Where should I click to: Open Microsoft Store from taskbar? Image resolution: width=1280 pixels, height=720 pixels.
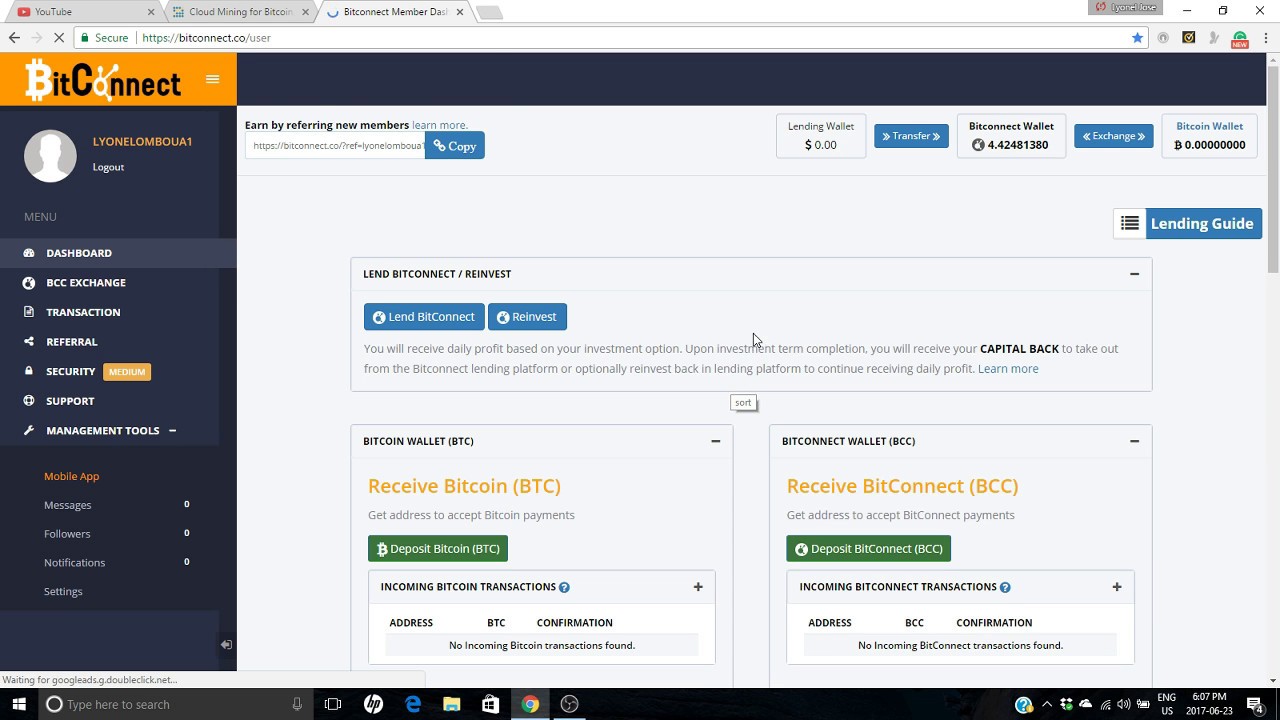[490, 704]
